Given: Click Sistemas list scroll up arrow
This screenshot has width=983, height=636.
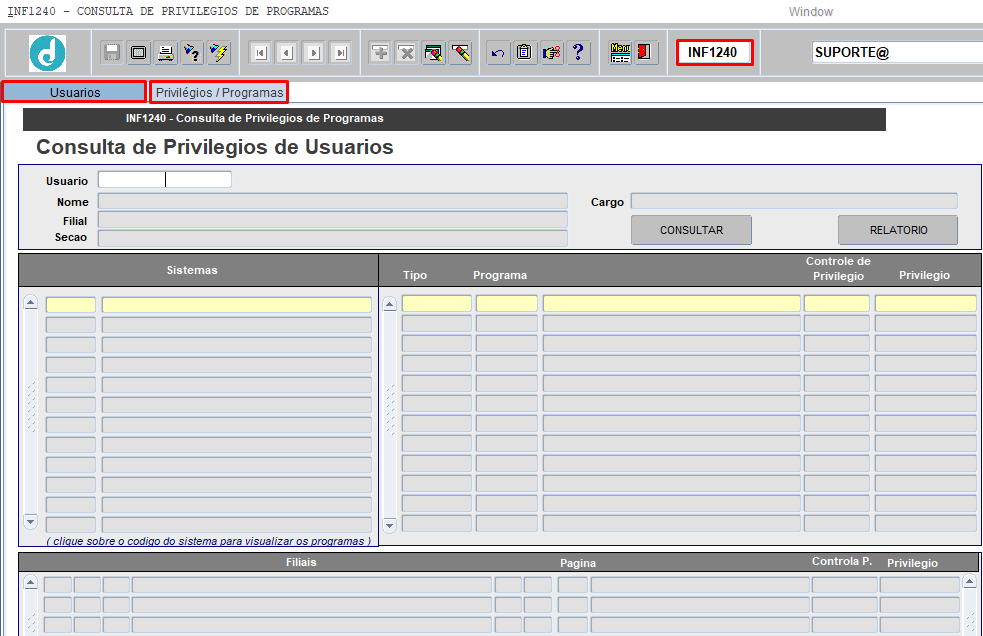Looking at the screenshot, I should coord(30,303).
